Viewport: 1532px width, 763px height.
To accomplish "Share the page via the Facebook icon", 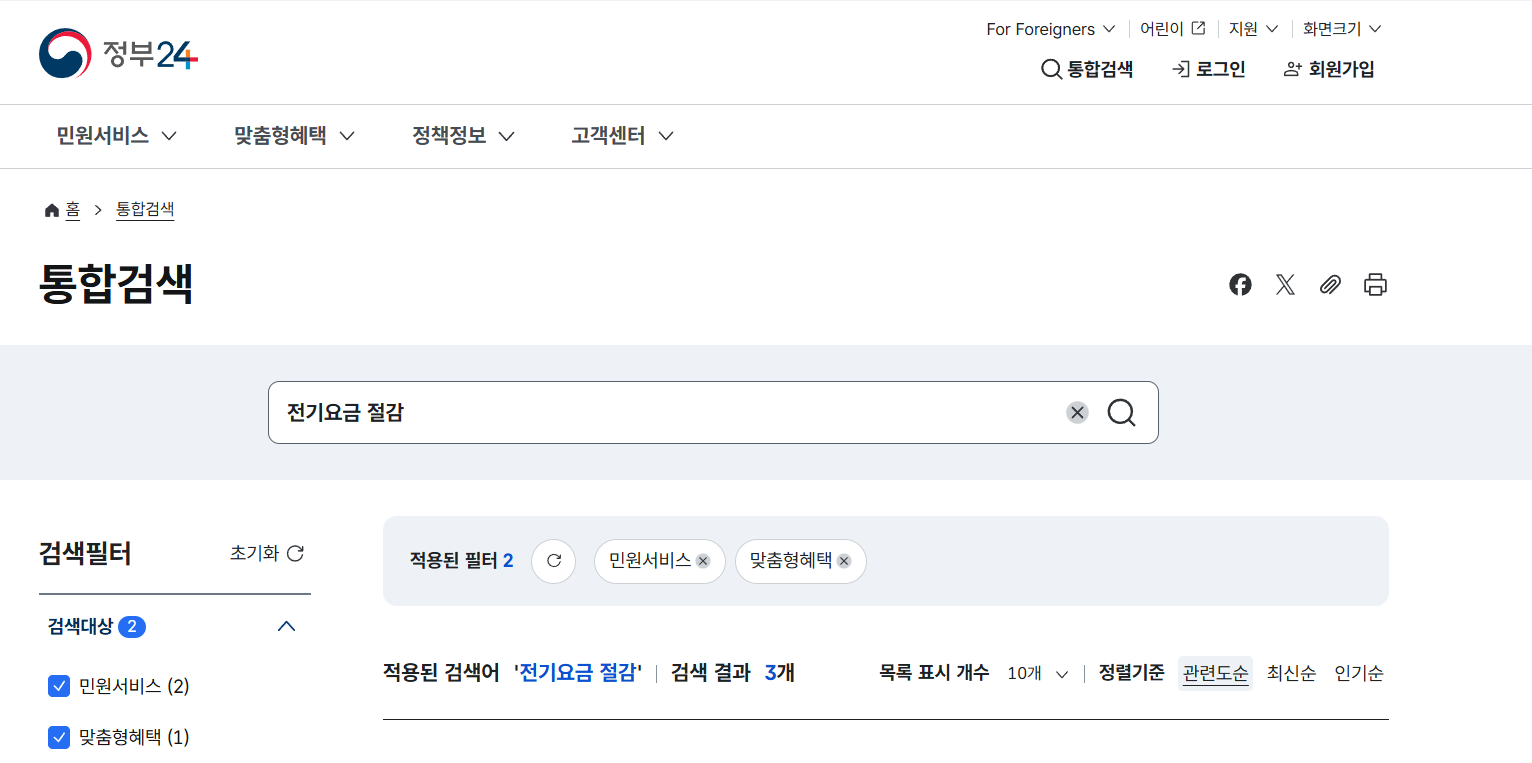I will click(1240, 285).
